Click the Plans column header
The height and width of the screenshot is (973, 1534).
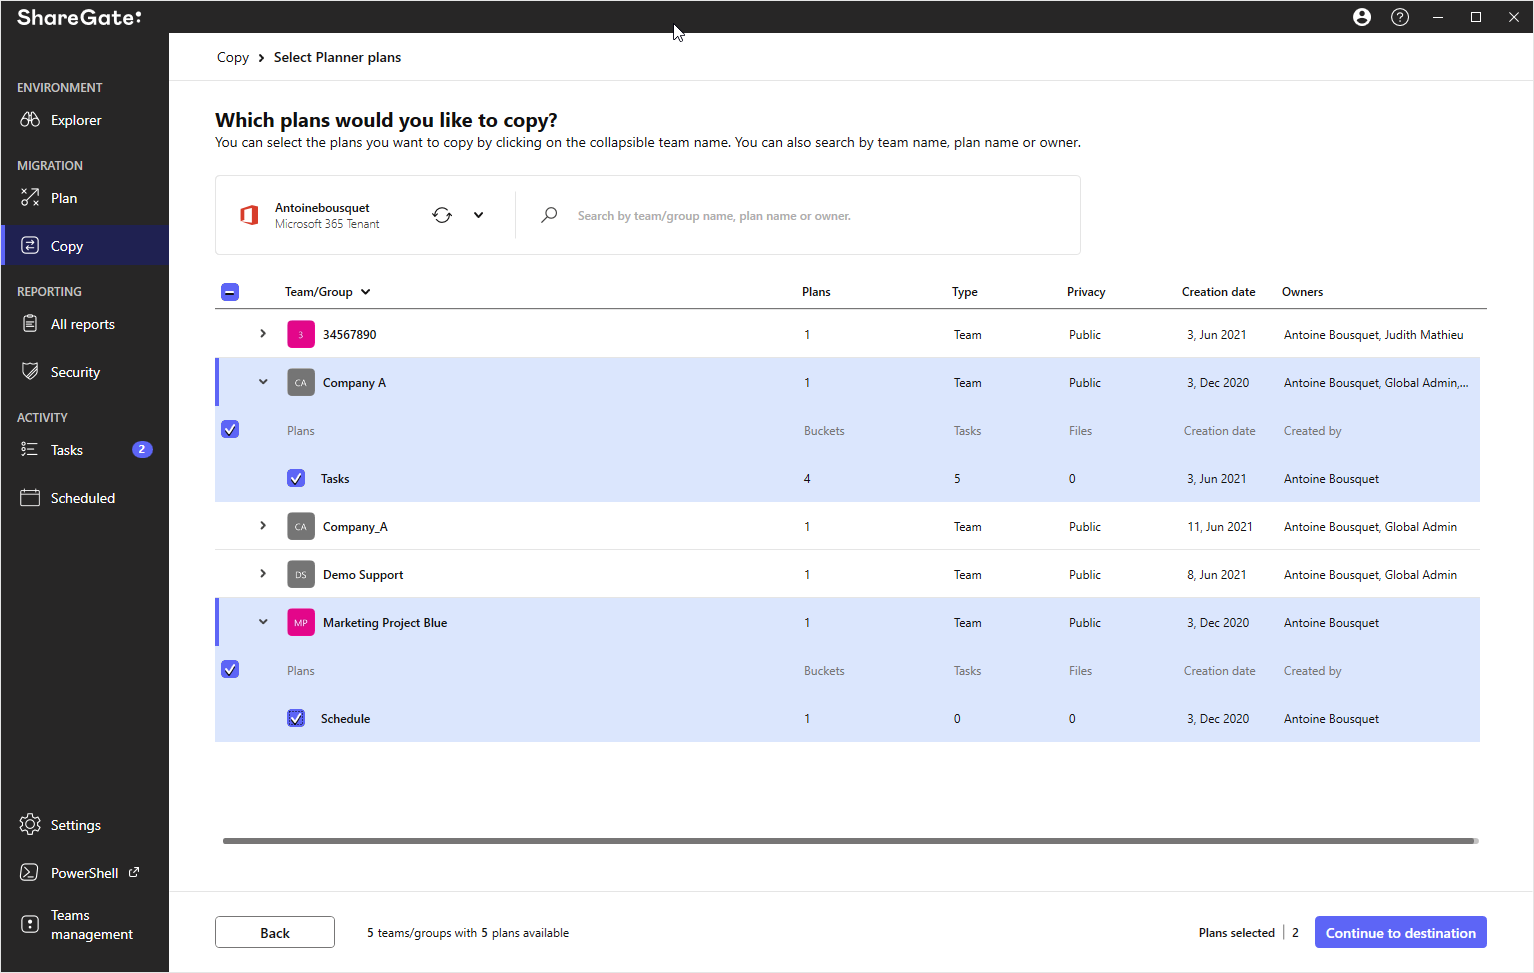[x=816, y=292]
